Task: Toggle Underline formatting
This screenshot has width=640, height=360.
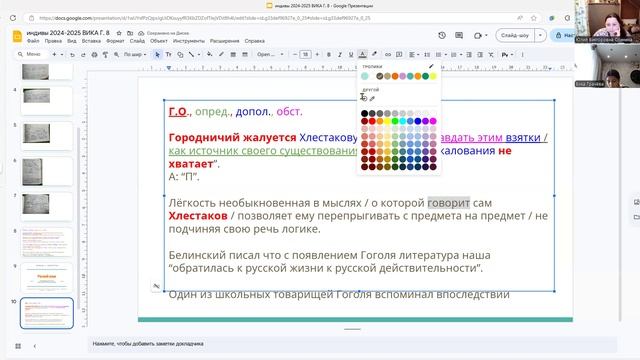Action: (351, 55)
